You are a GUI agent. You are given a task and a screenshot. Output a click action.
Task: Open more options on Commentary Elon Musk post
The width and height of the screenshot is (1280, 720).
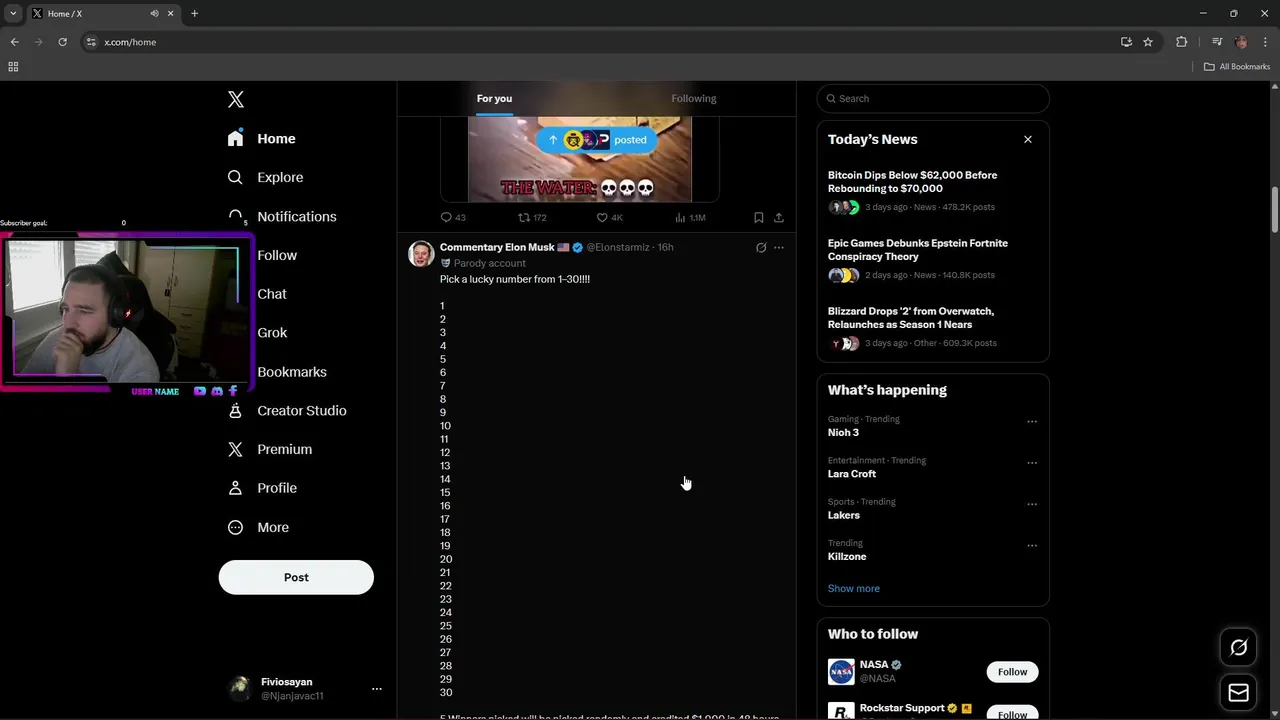[779, 247]
